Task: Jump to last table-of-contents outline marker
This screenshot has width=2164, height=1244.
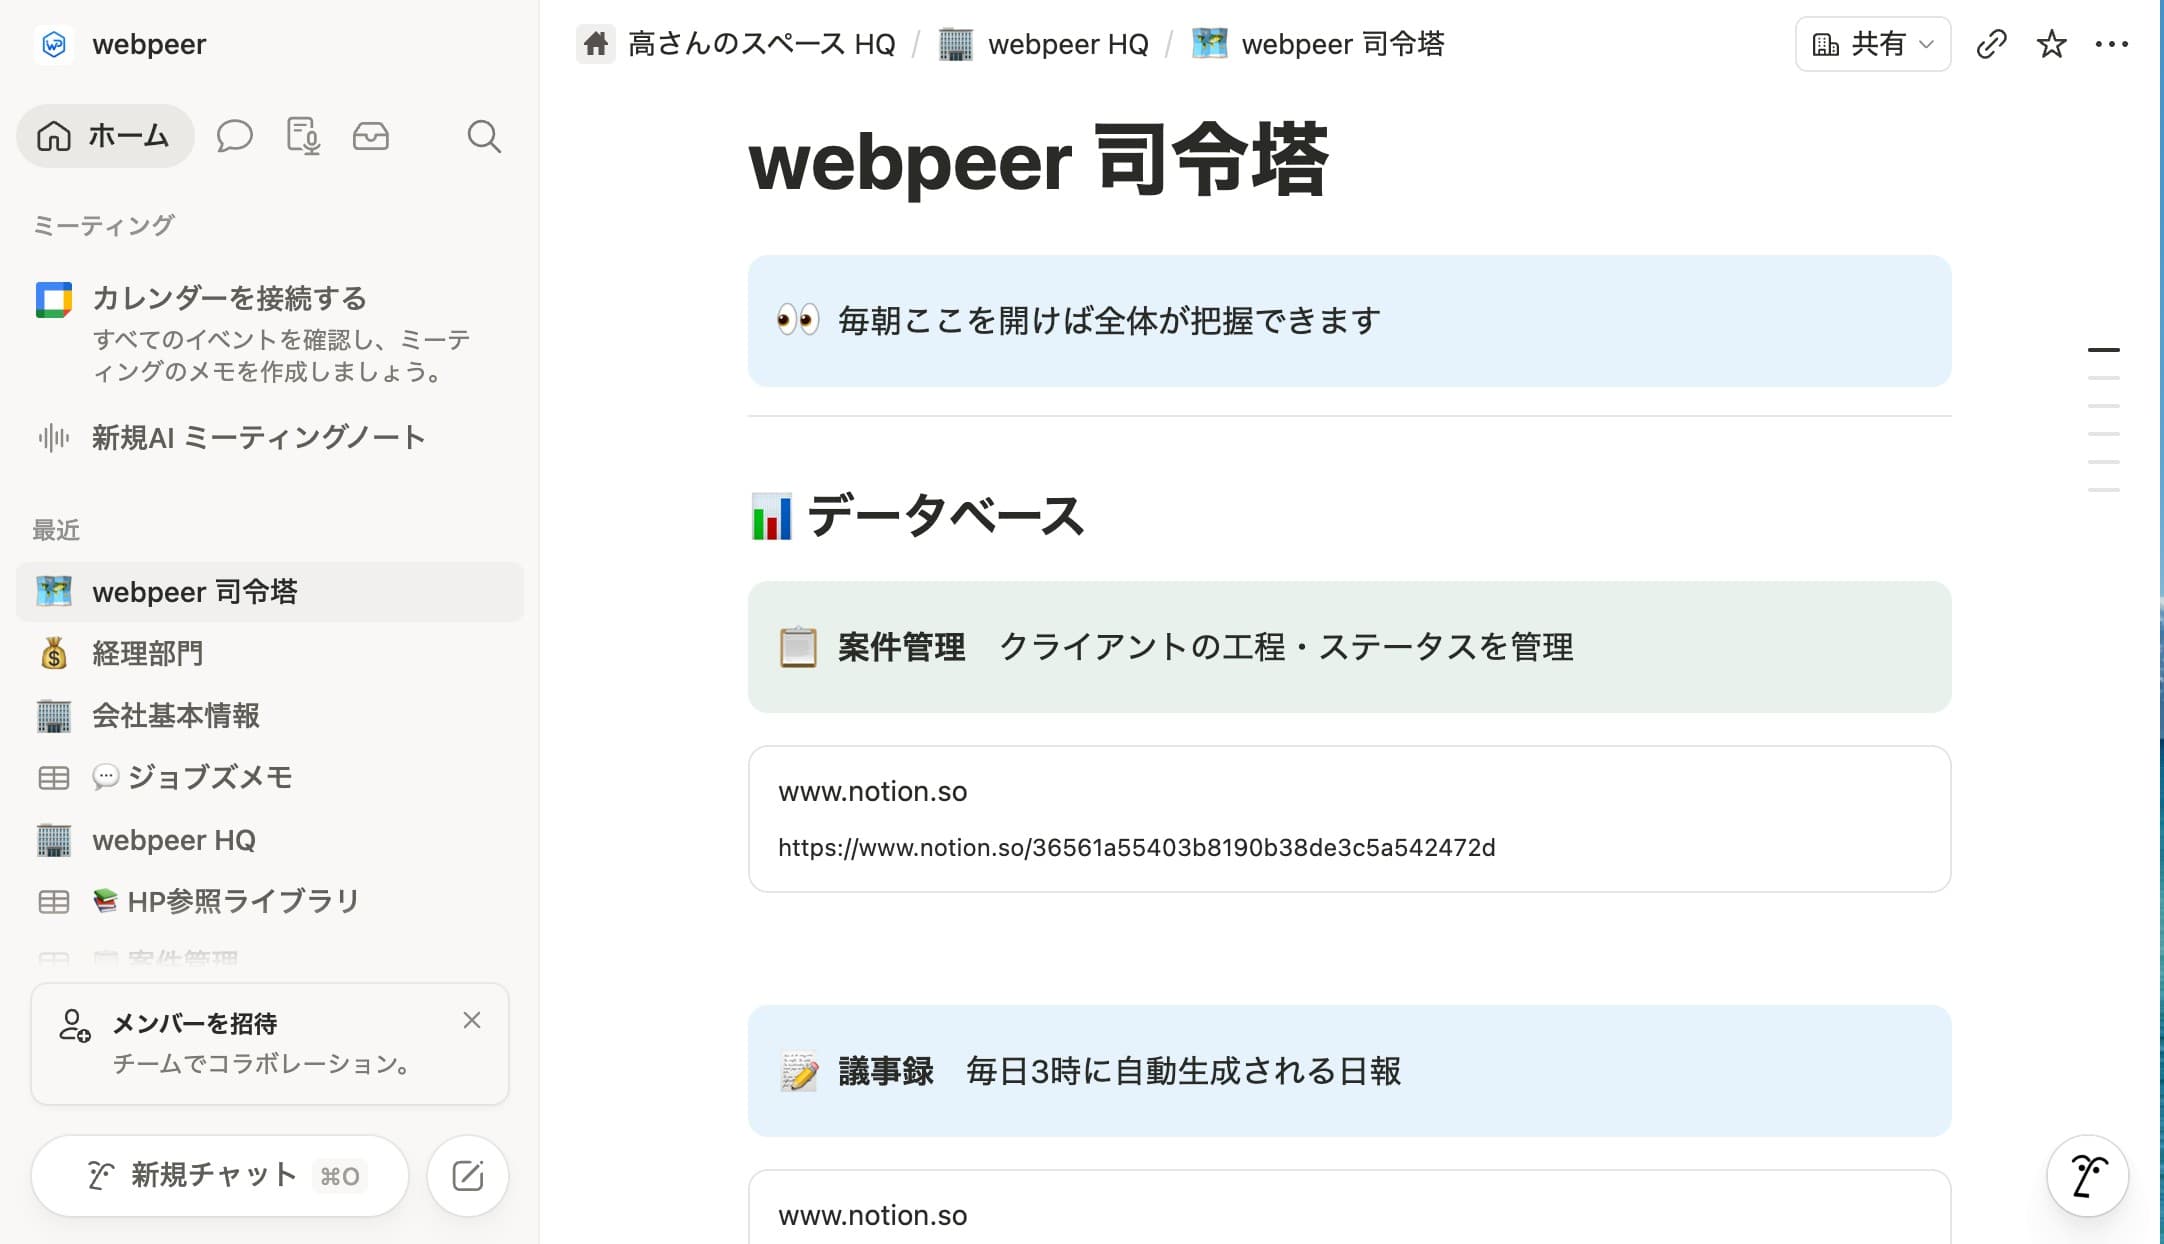Action: click(2104, 490)
